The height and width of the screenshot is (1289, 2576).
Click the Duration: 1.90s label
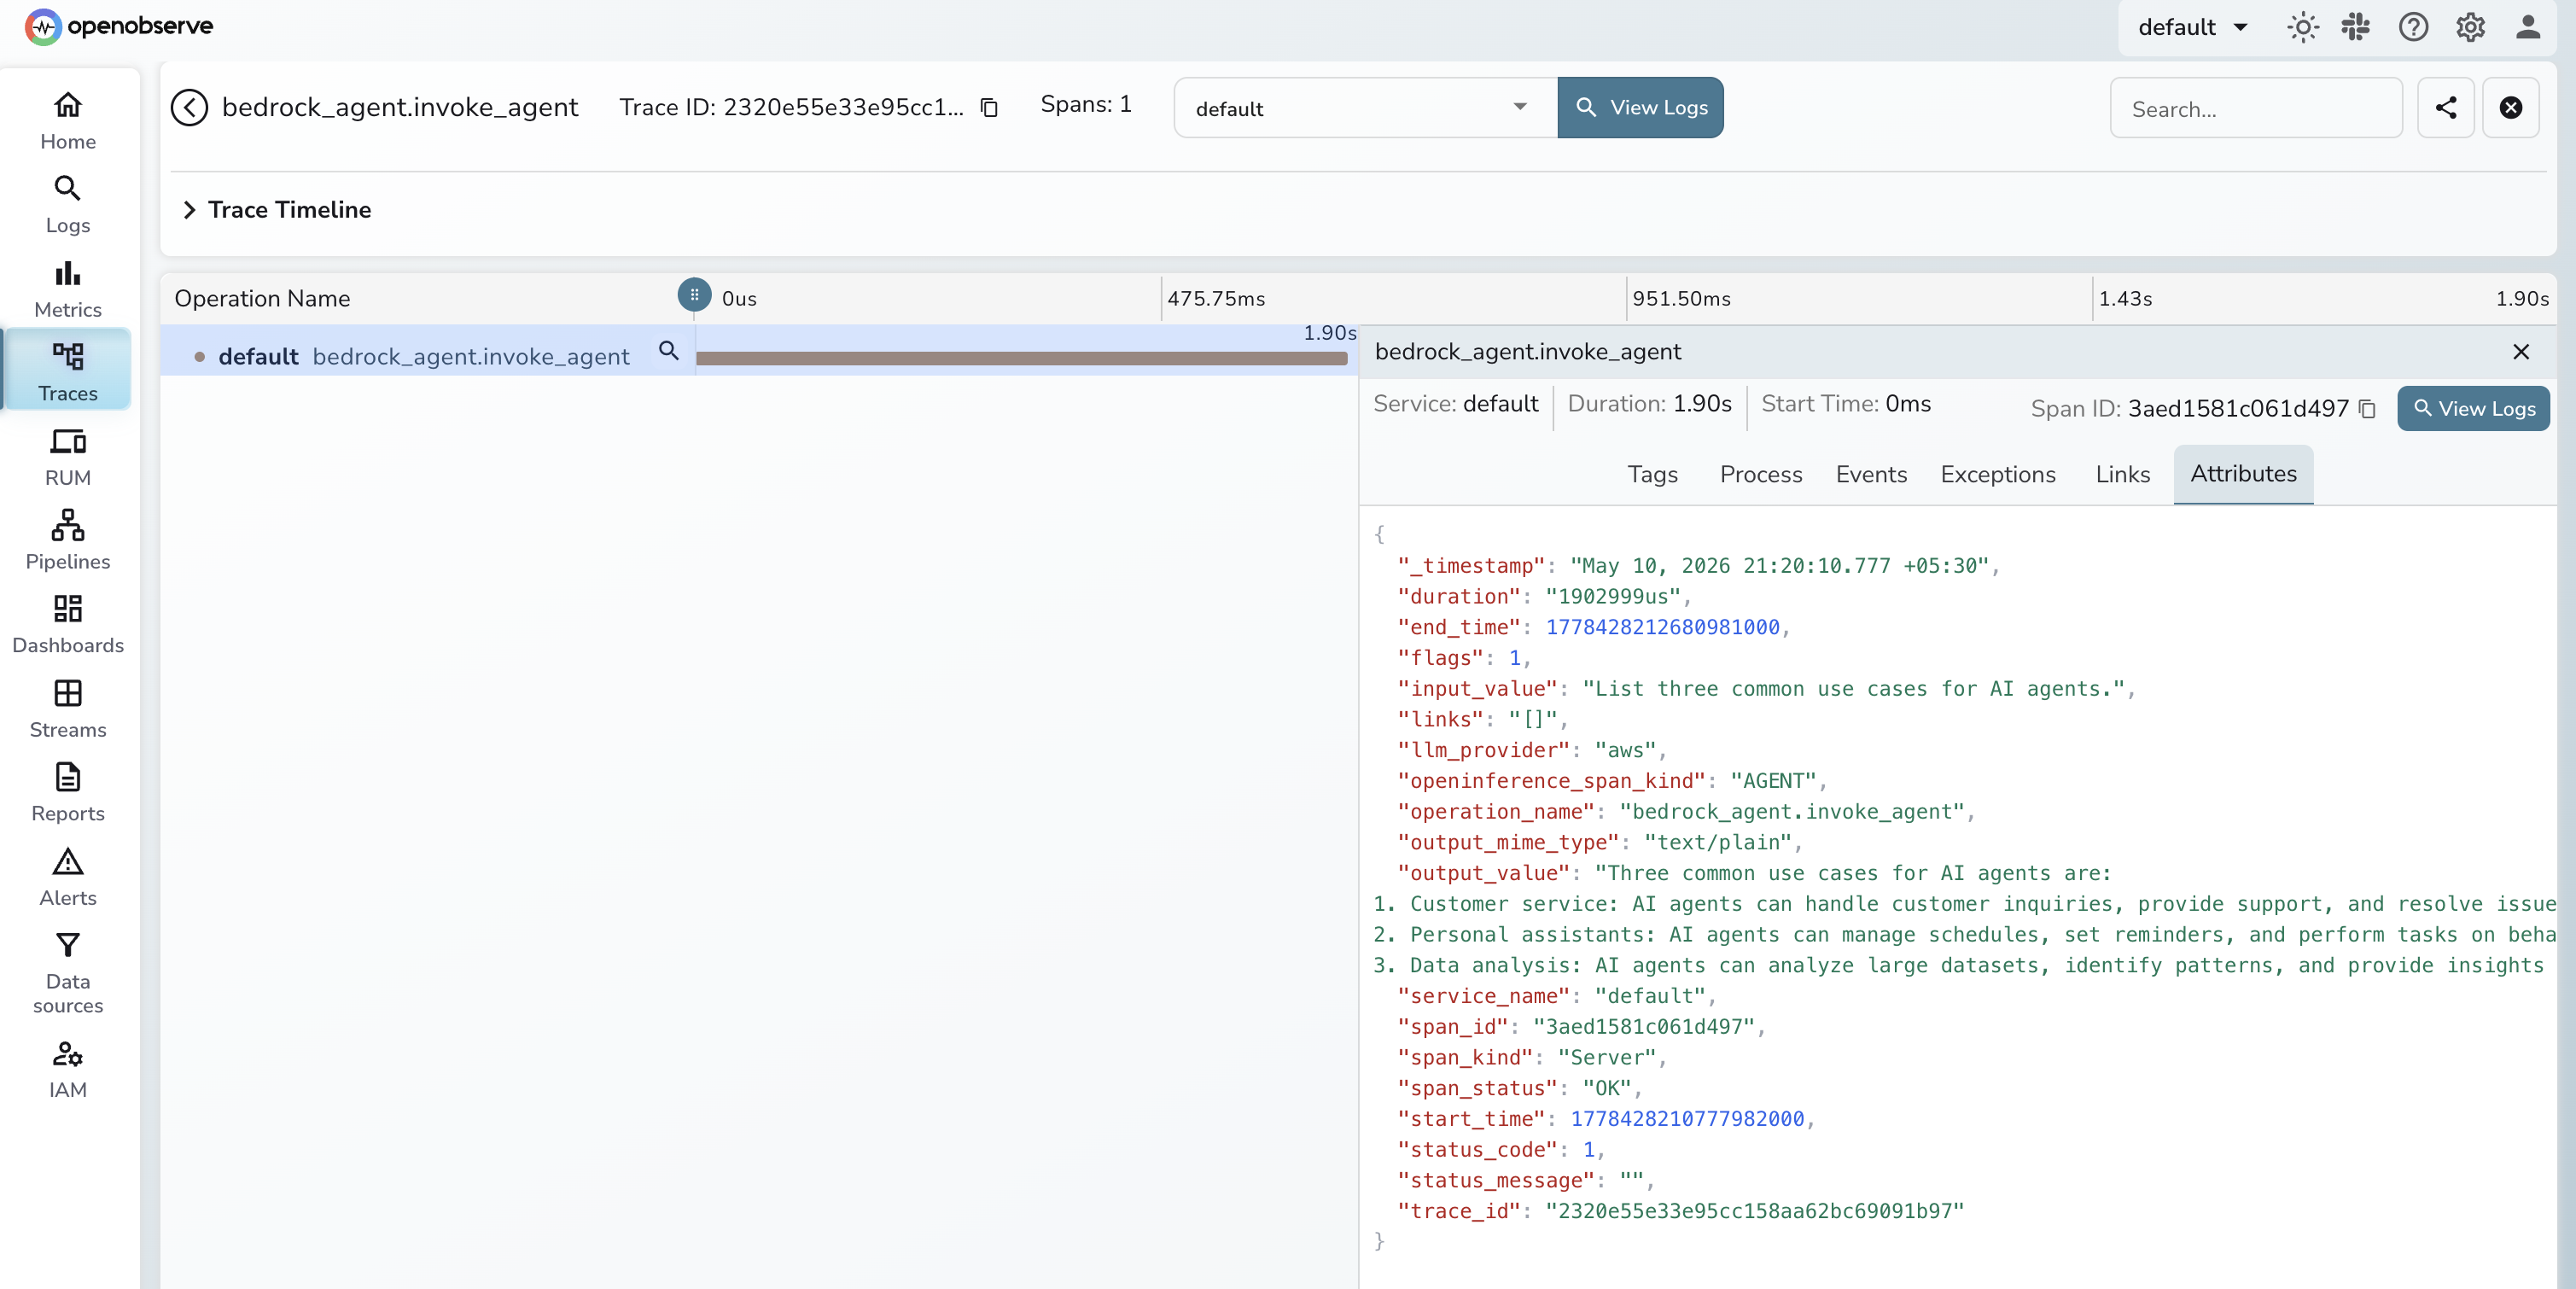[1649, 403]
